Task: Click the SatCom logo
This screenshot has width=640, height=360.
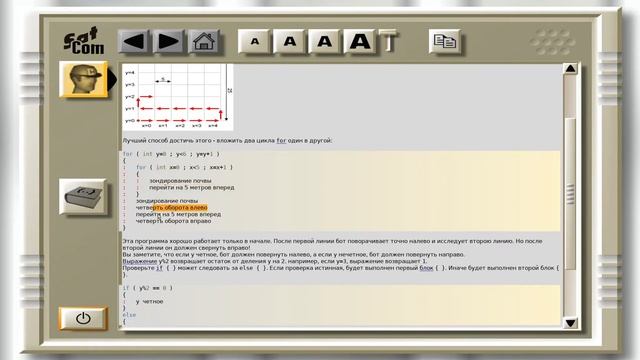Action: click(84, 41)
